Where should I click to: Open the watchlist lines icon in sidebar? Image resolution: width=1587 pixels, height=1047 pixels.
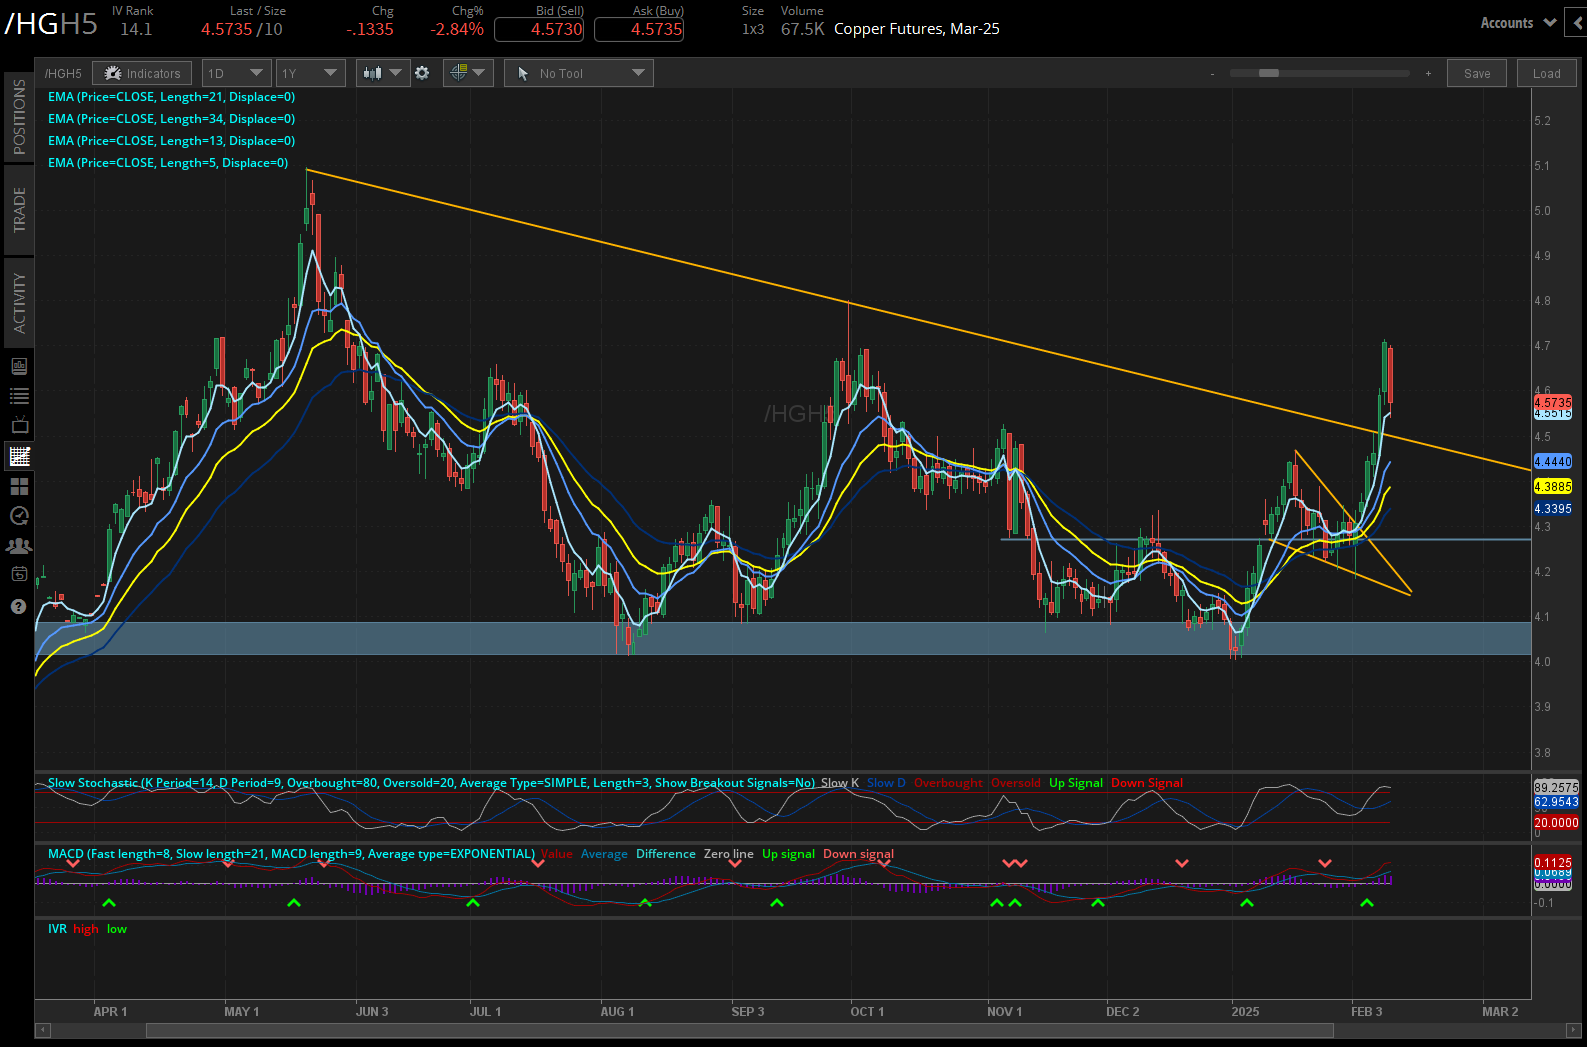[x=19, y=396]
